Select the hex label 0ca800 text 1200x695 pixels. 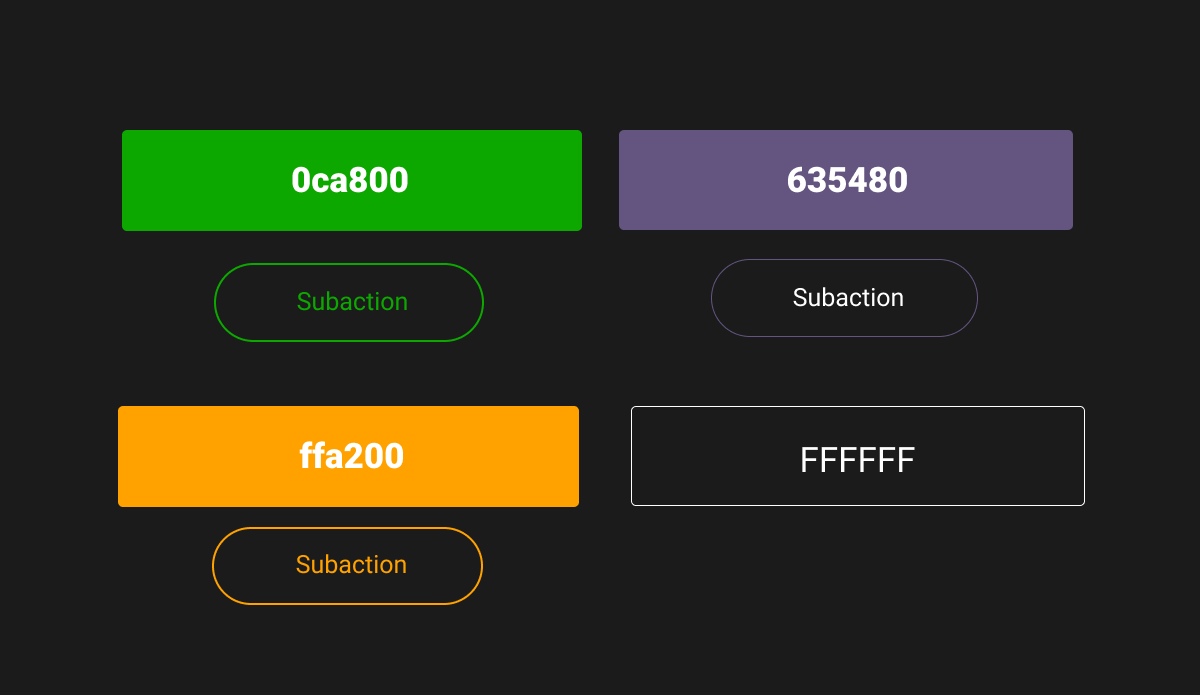[350, 180]
